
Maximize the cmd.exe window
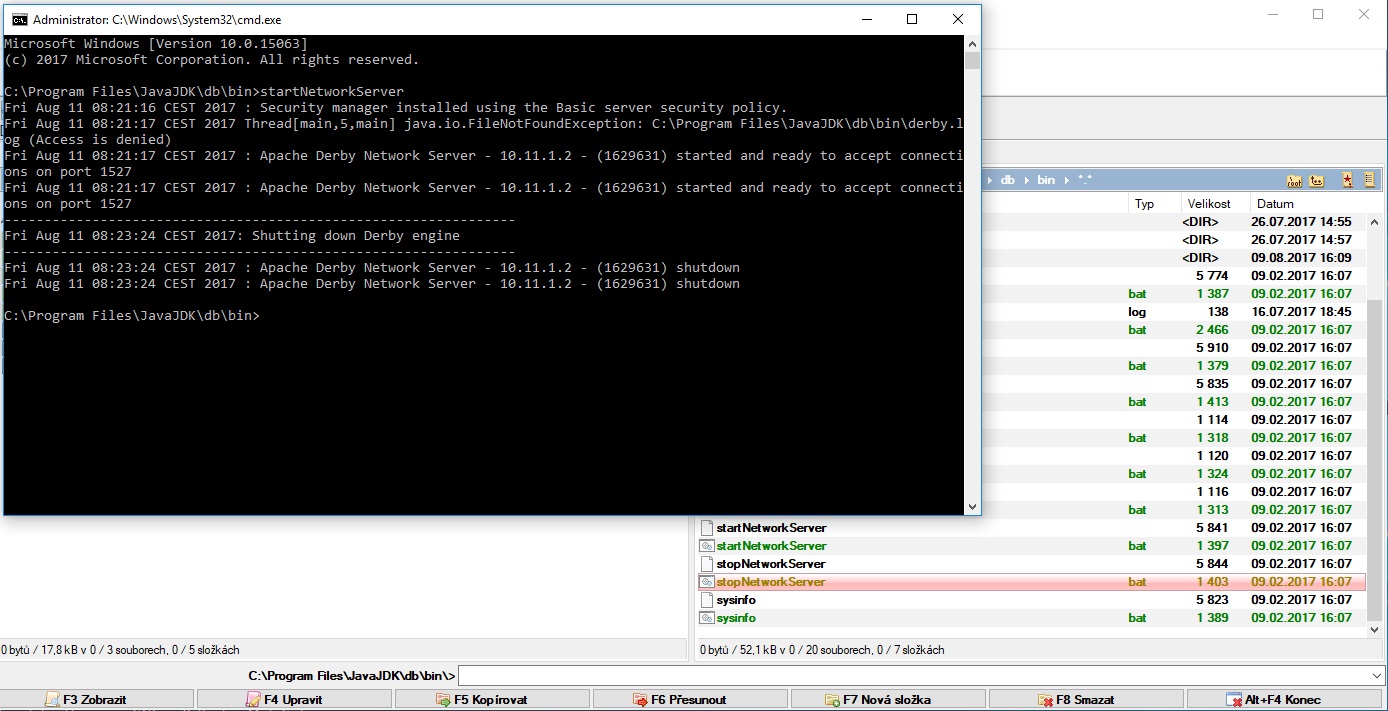pyautogui.click(x=912, y=19)
